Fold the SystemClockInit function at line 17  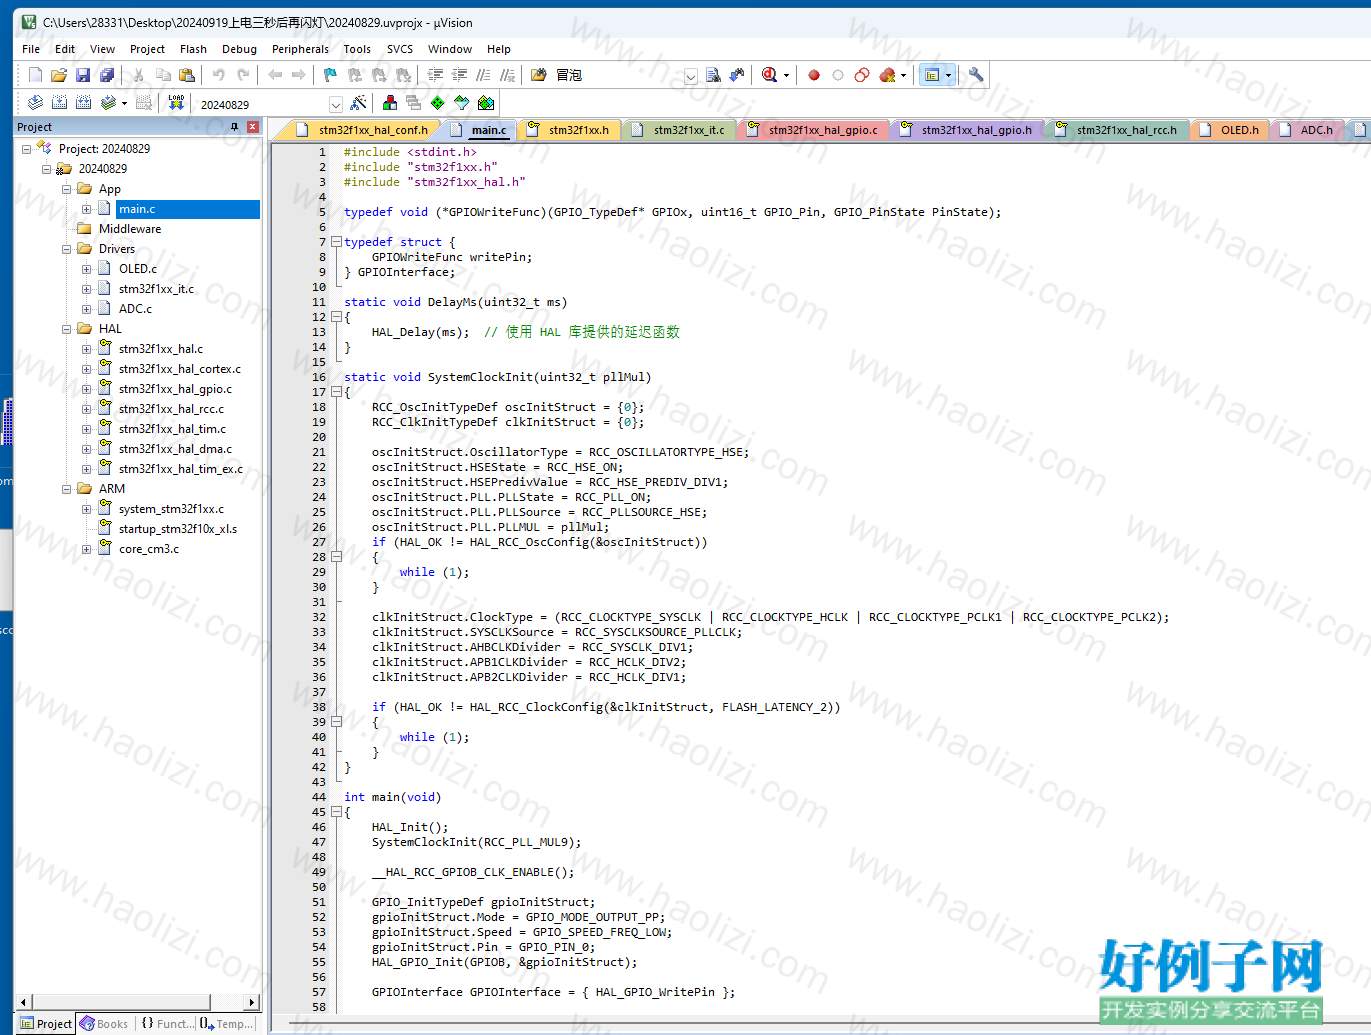click(x=337, y=392)
